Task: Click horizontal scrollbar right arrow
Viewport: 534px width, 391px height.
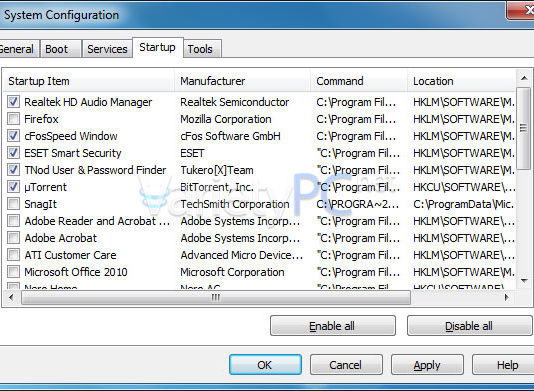Action: 507,297
